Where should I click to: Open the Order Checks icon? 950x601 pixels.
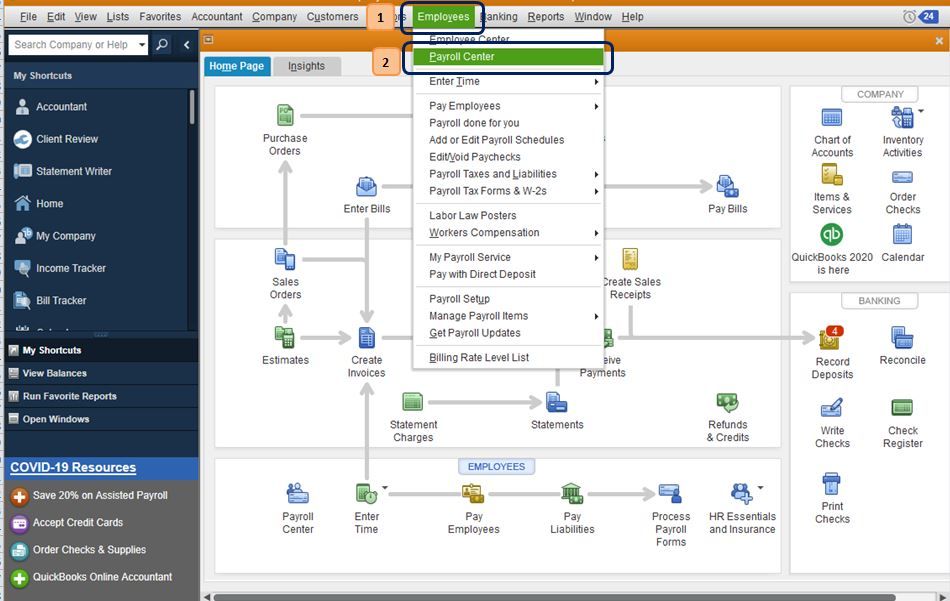[x=902, y=177]
